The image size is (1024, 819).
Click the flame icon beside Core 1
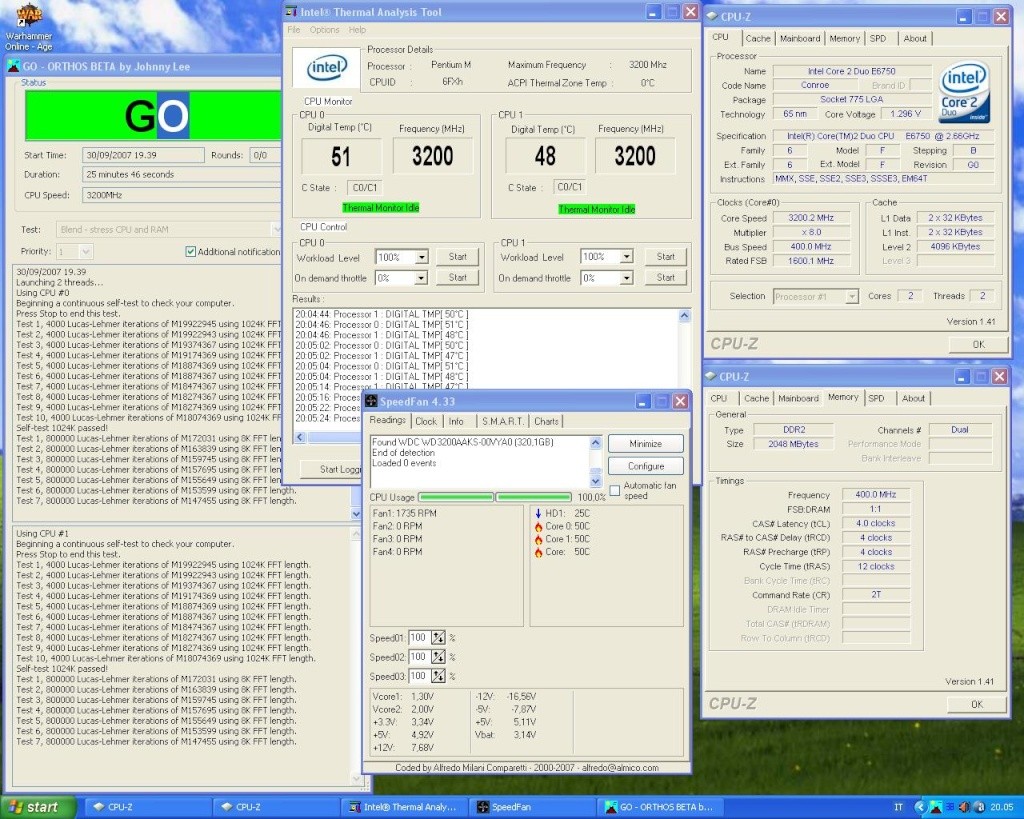pyautogui.click(x=538, y=539)
